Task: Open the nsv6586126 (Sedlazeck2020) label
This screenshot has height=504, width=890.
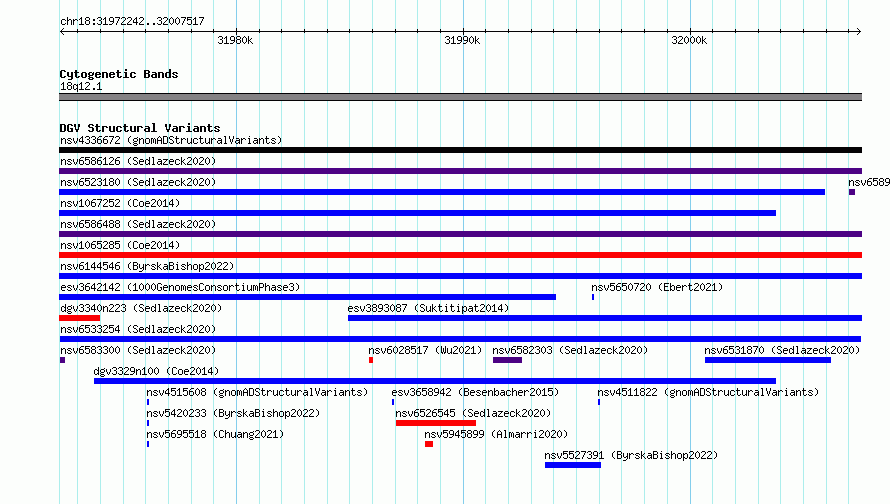Action: pyautogui.click(x=138, y=161)
